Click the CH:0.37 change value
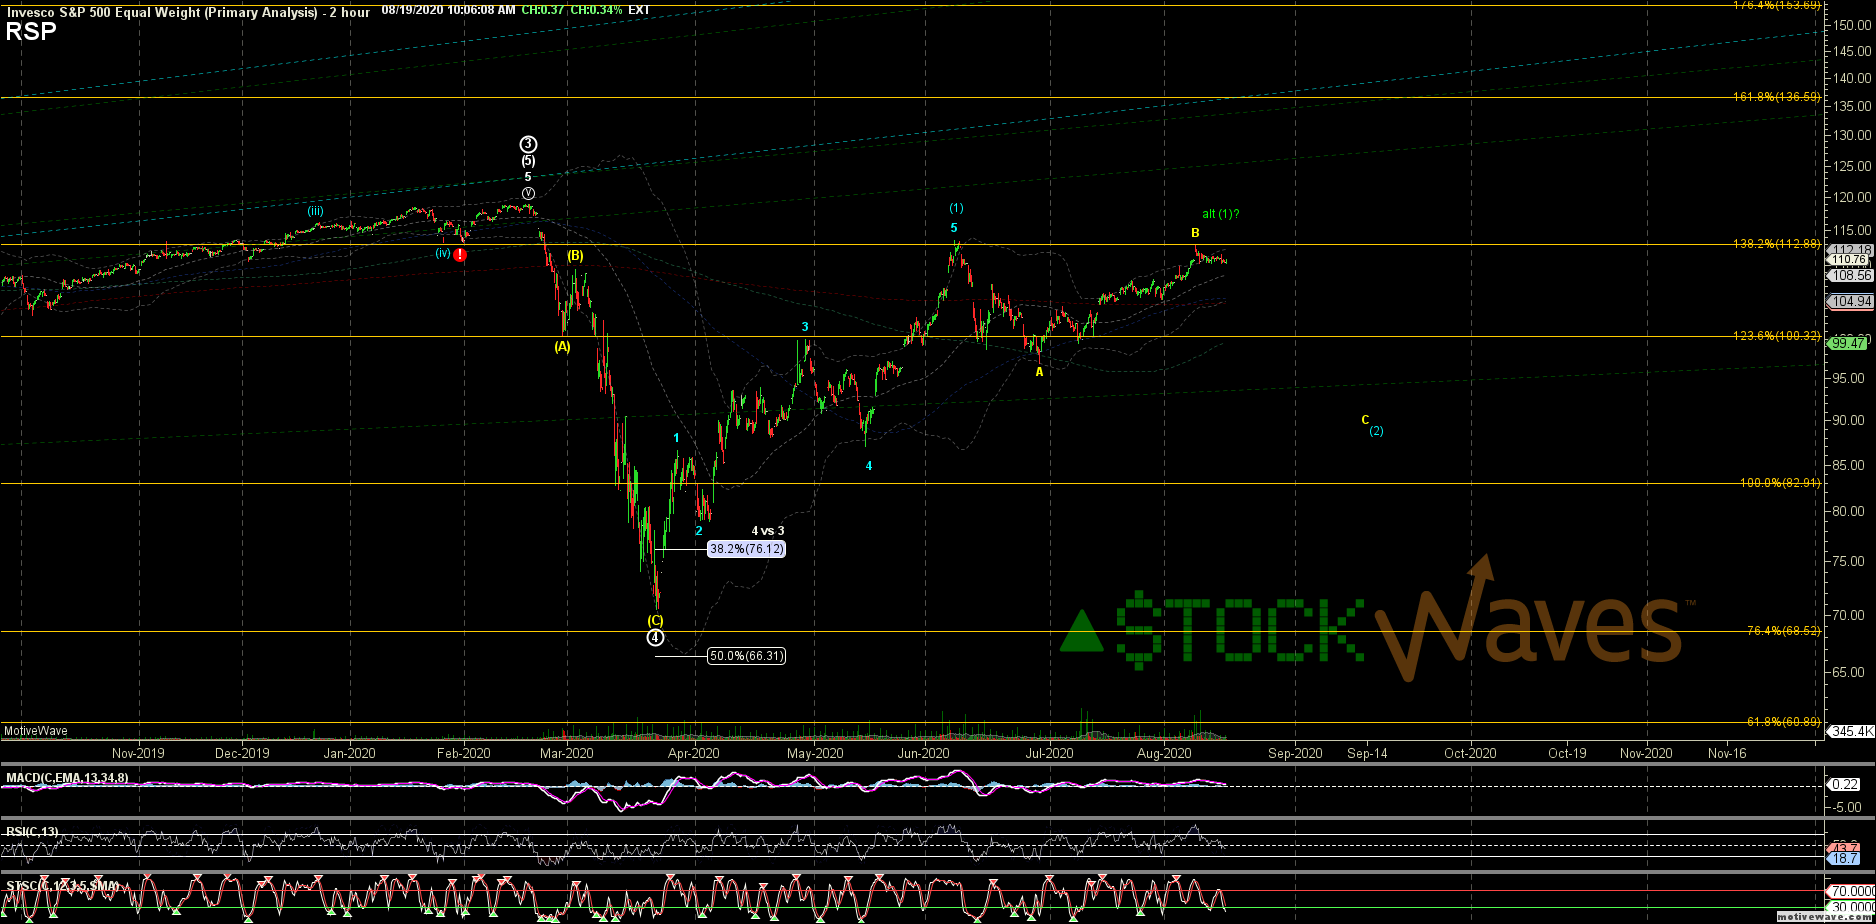1876x924 pixels. pyautogui.click(x=543, y=10)
